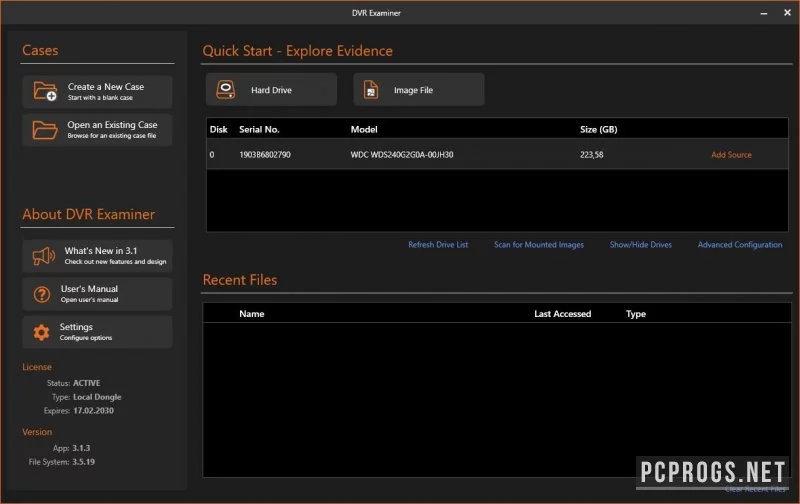Click Show/Hide Drives link
The width and height of the screenshot is (800, 504).
click(x=641, y=245)
